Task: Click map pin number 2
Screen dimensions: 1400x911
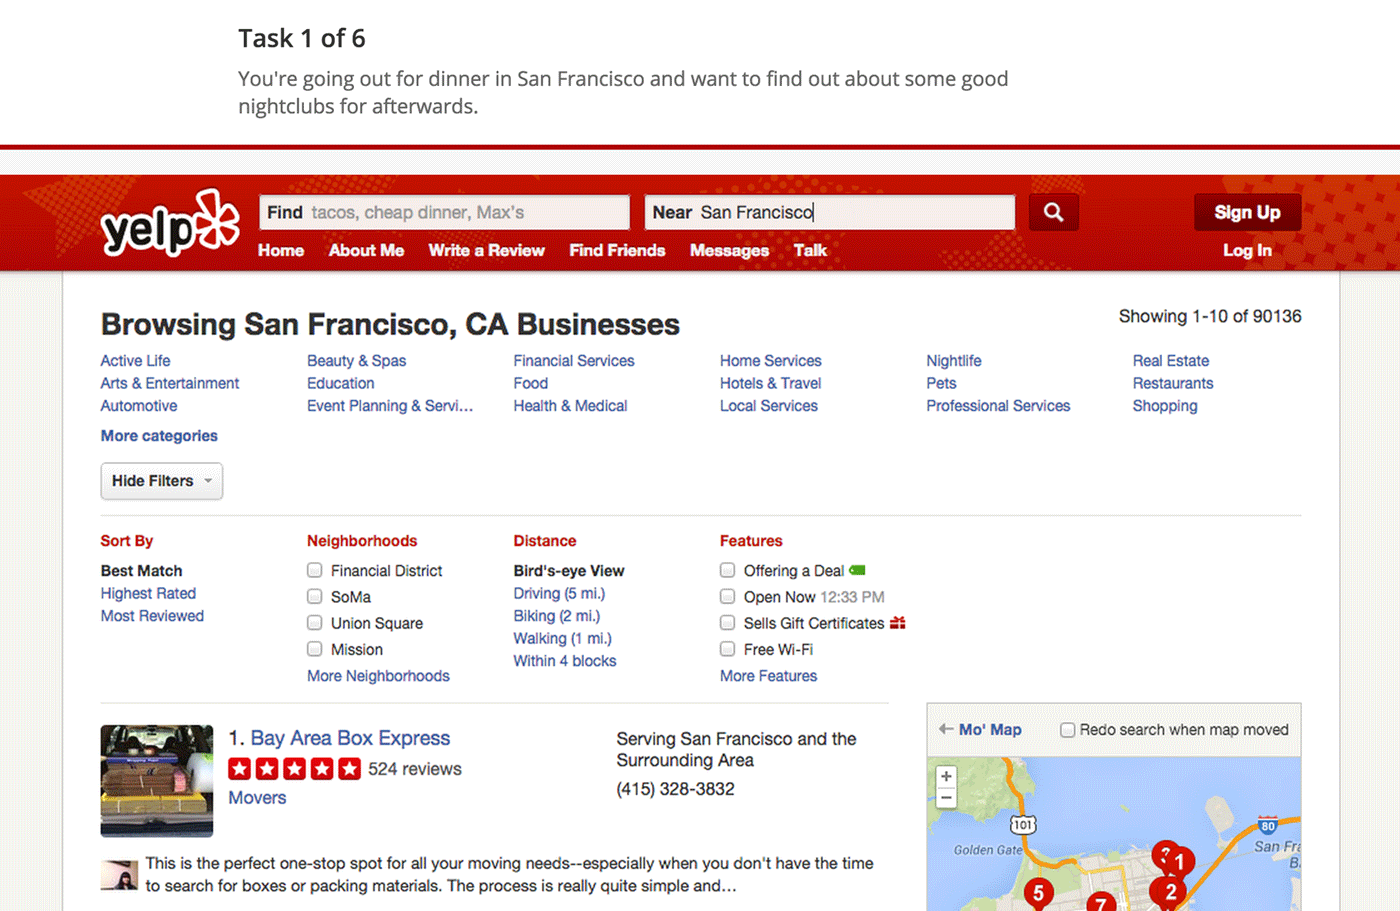Action: point(1170,892)
